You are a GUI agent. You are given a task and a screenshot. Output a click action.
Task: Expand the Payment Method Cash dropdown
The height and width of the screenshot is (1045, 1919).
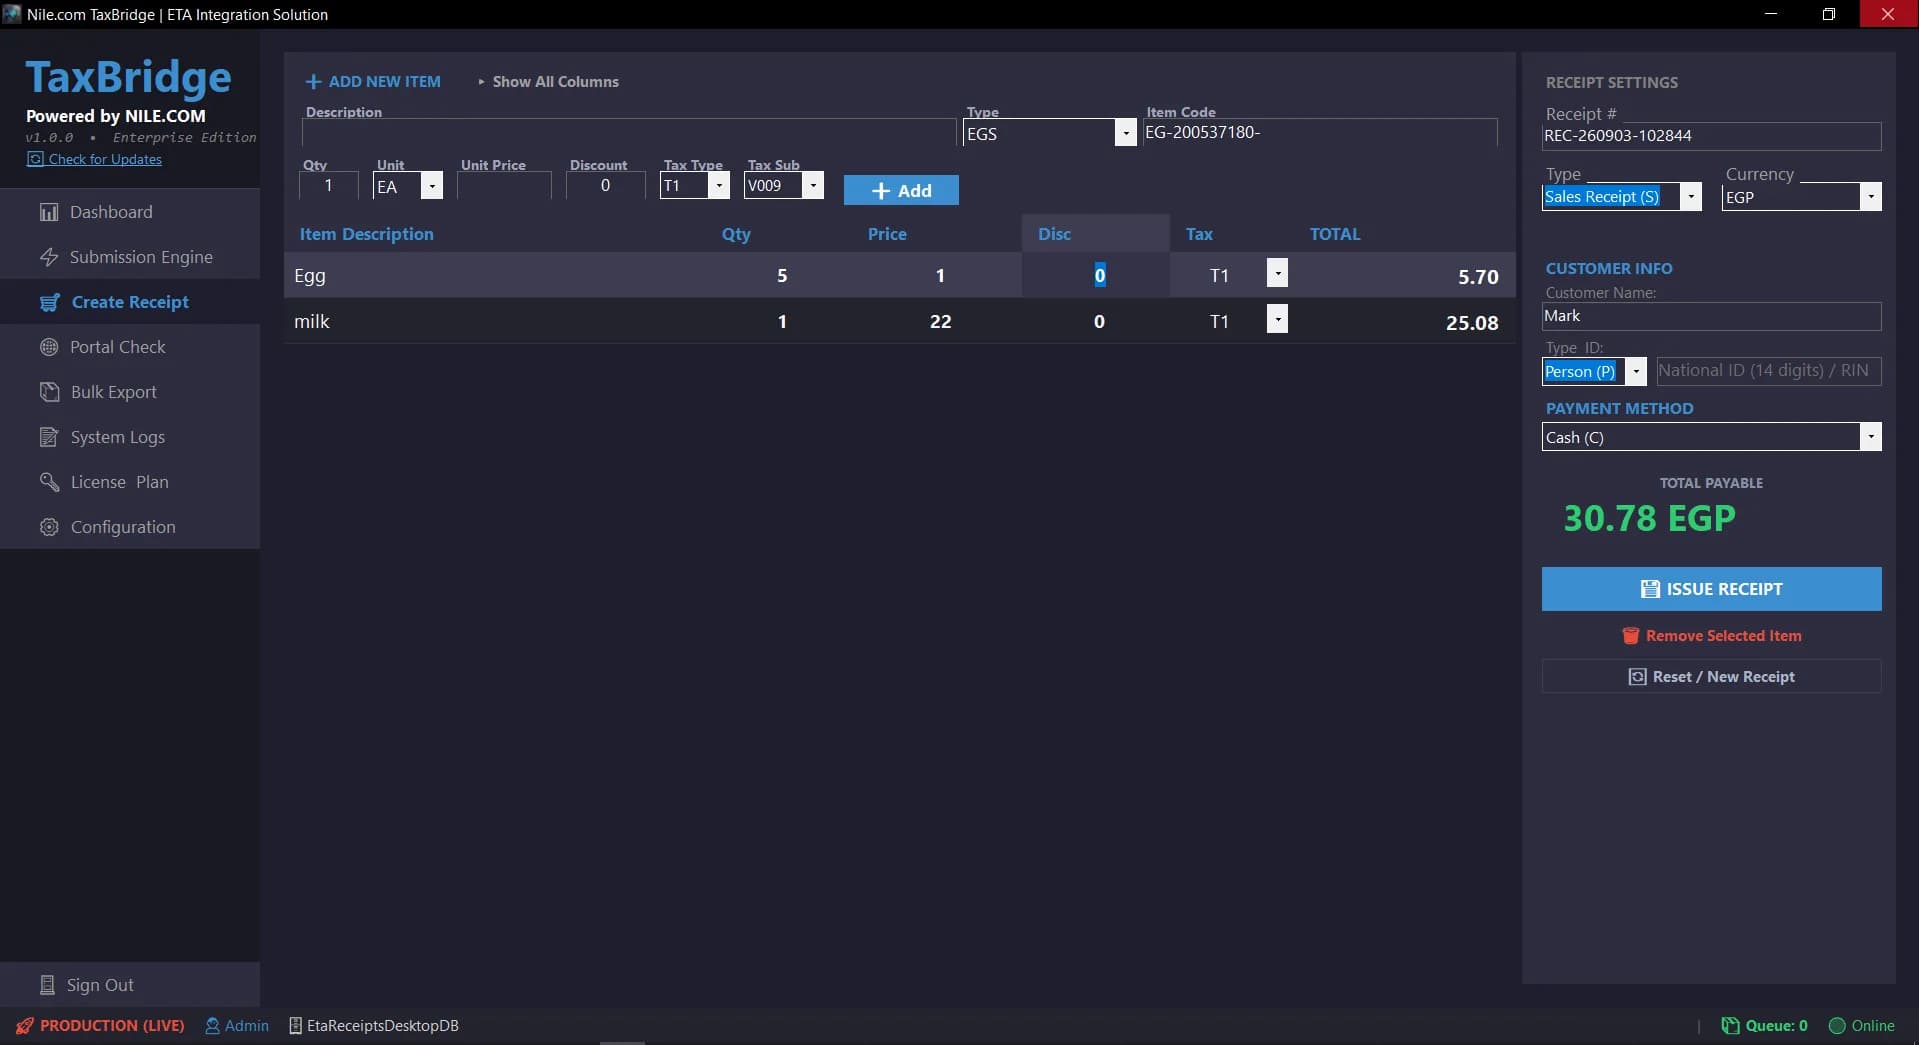point(1871,436)
